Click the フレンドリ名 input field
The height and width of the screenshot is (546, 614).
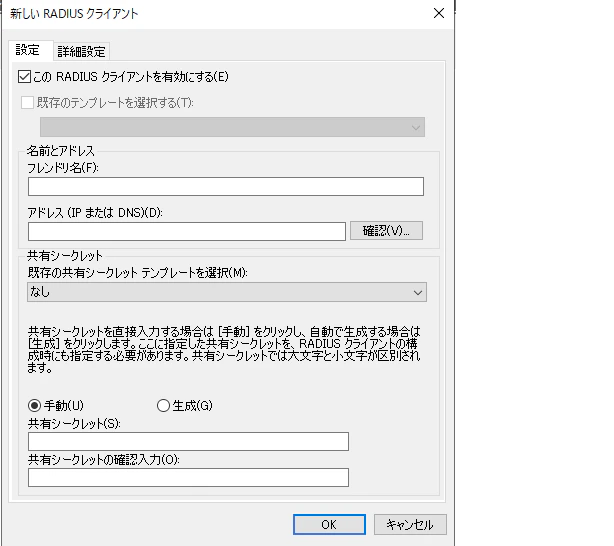point(226,186)
